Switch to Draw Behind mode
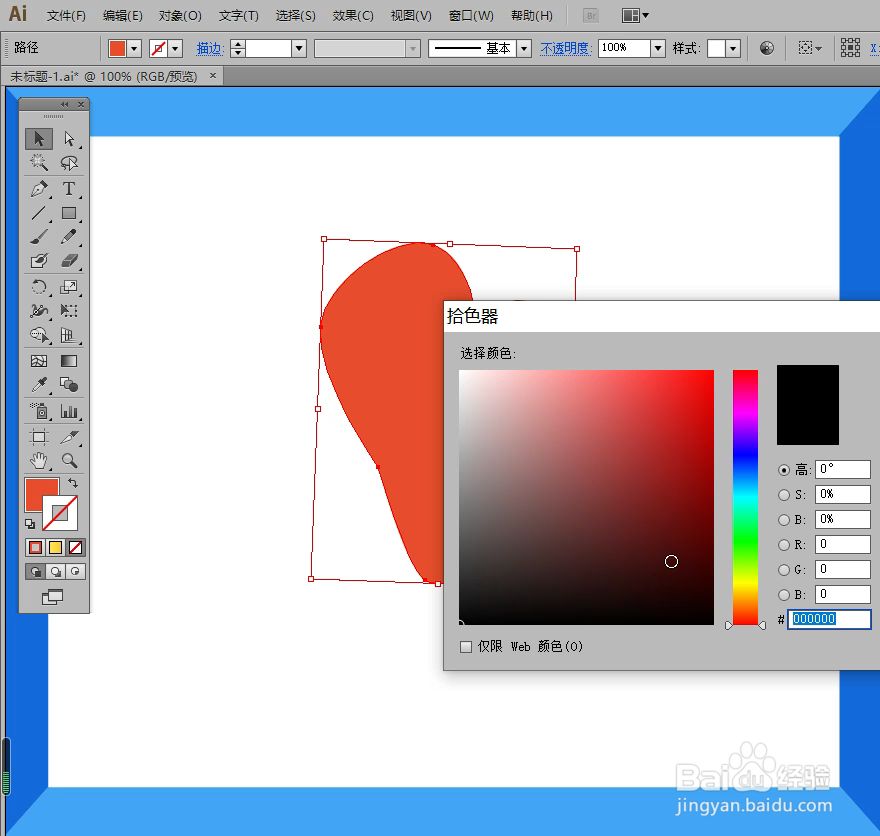The image size is (880, 836). pos(55,572)
